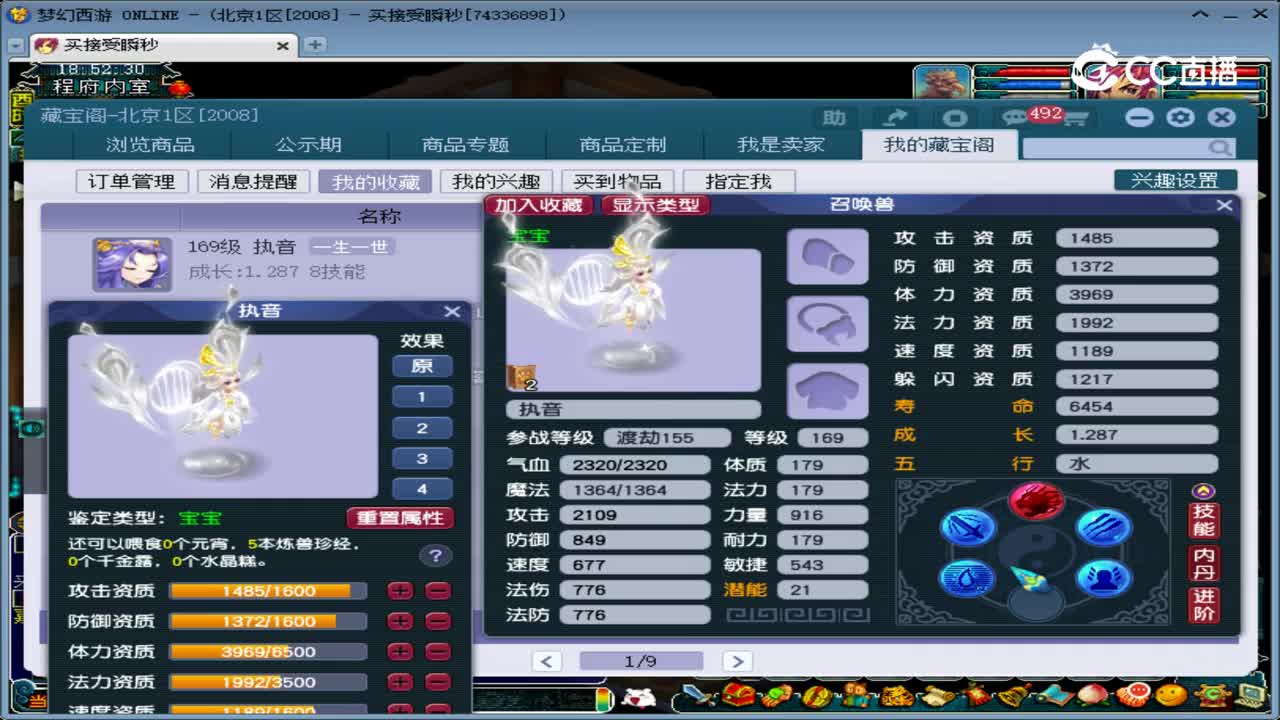Switch to the 我是卖家 tab
1280x720 pixels.
pos(781,145)
